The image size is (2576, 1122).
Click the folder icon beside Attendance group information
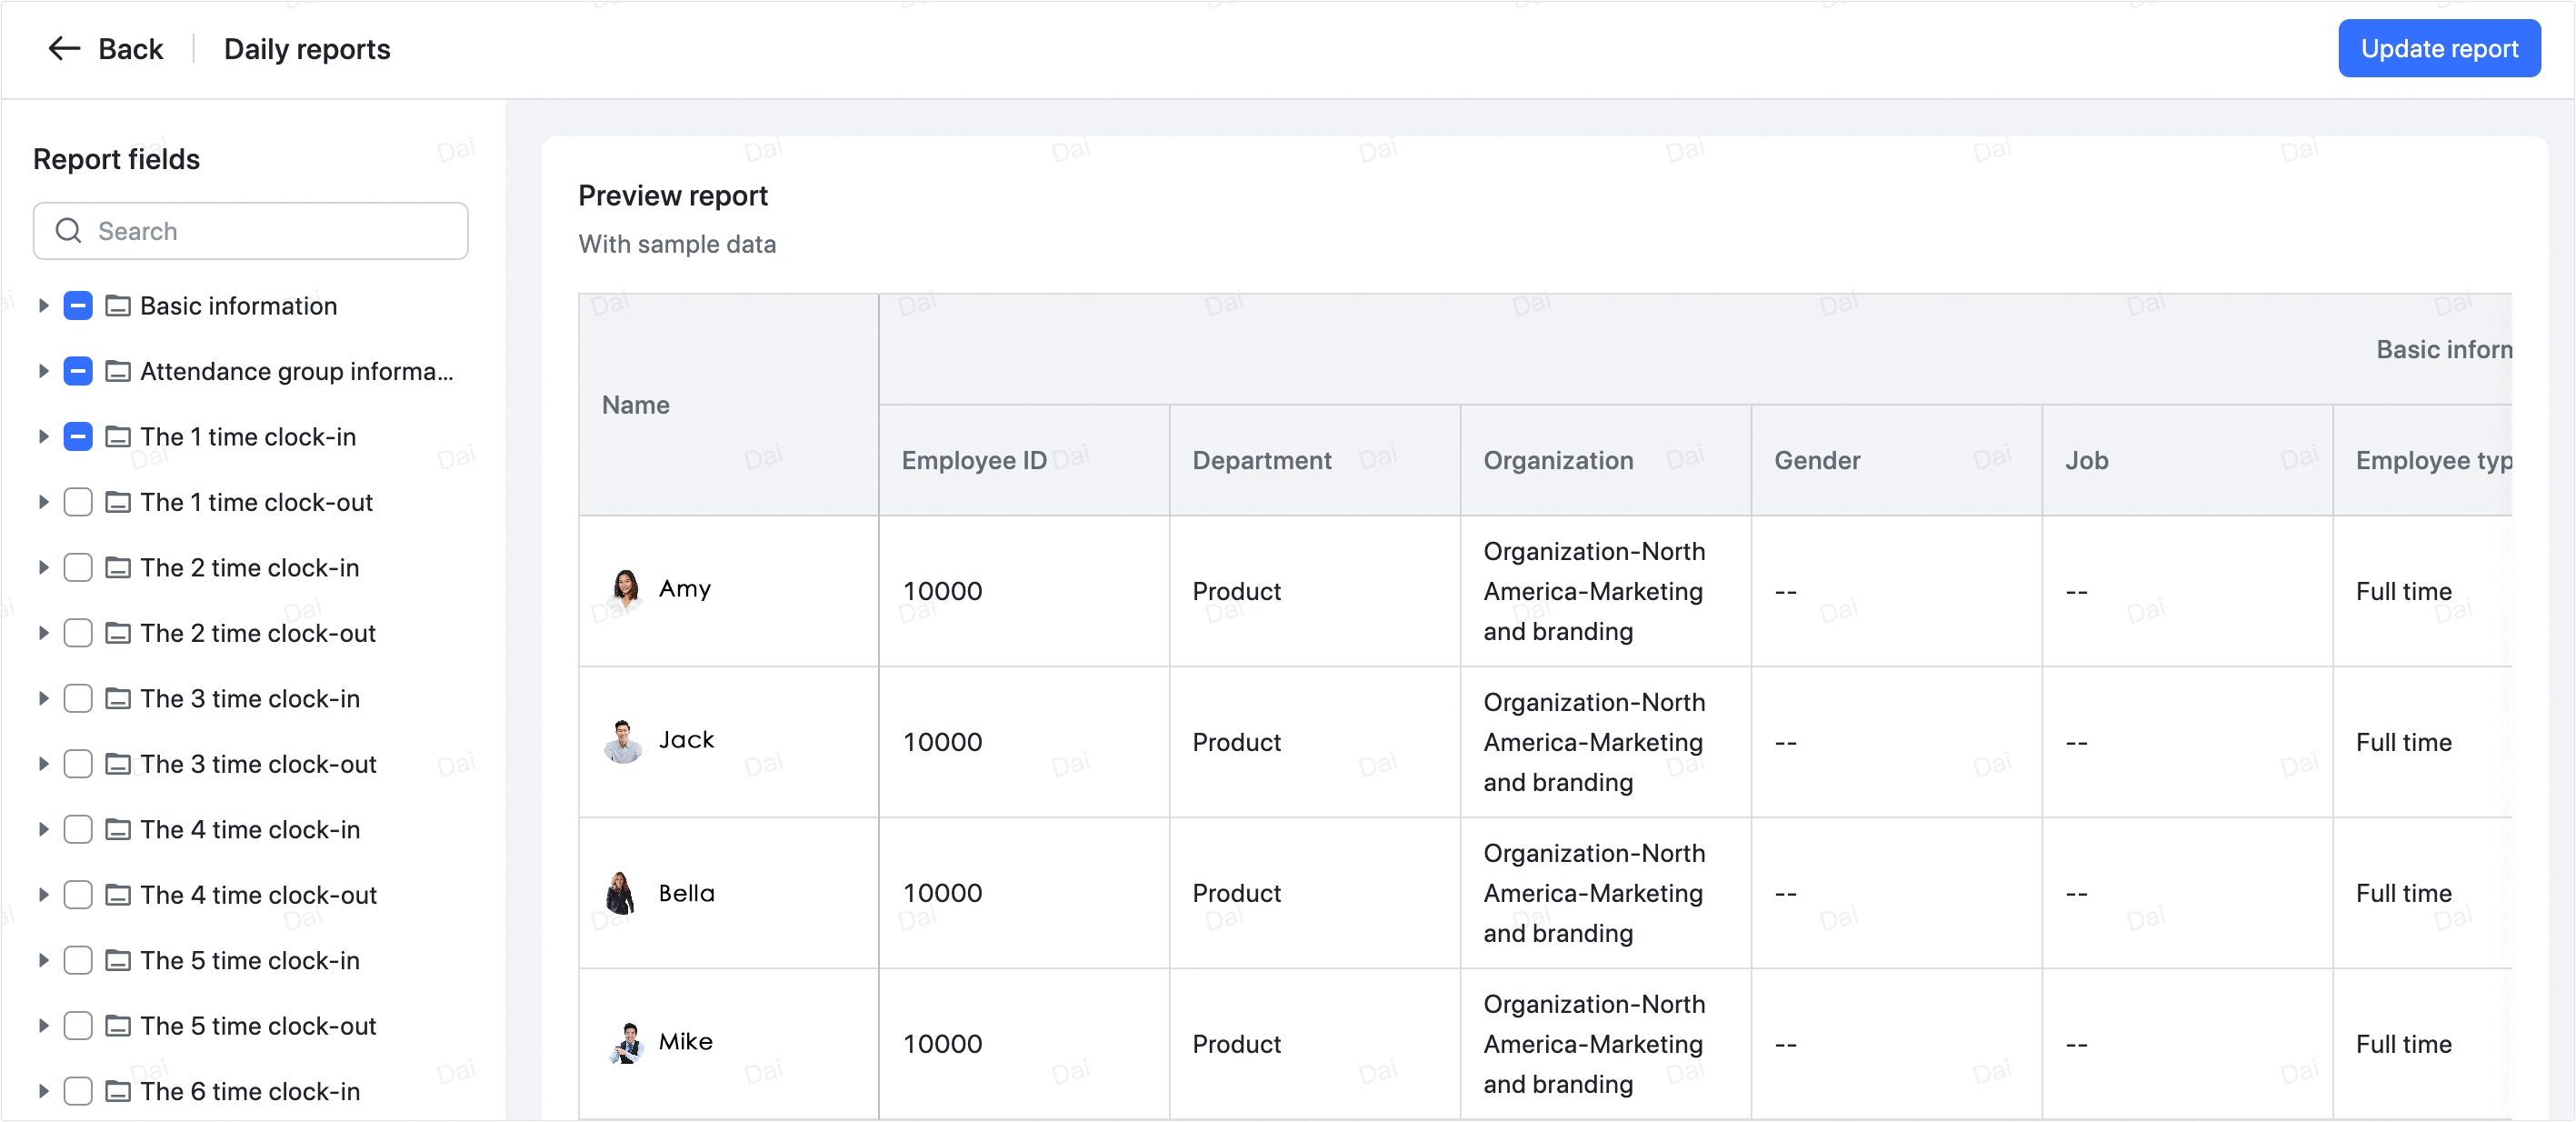[x=117, y=371]
